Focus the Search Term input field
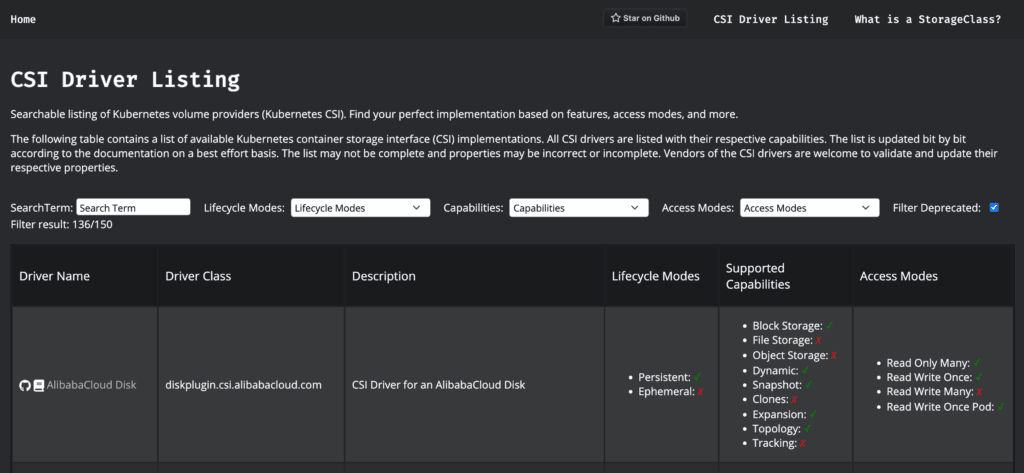The width and height of the screenshot is (1024, 473). coord(133,208)
